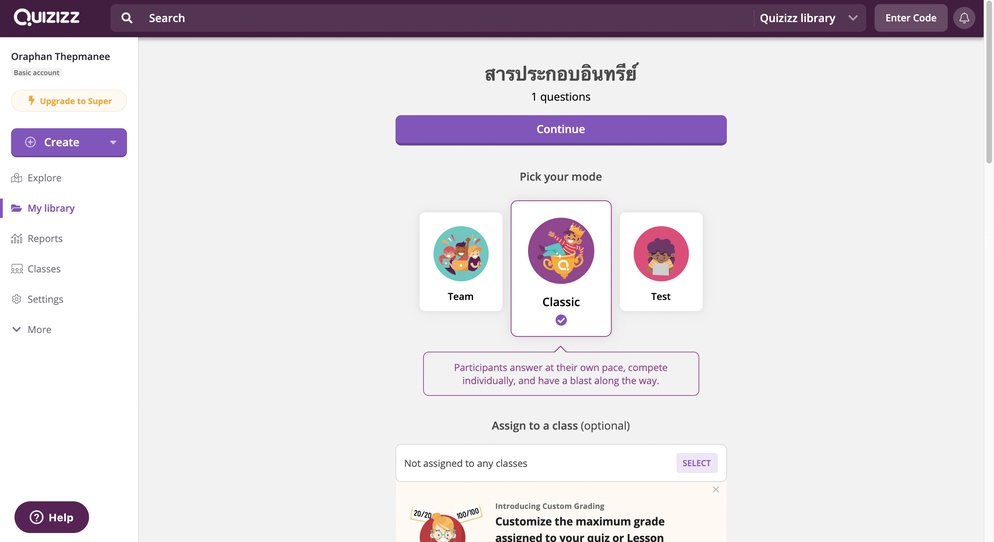Click the Quizizz logo
This screenshot has height=542, width=994.
pyautogui.click(x=46, y=17)
